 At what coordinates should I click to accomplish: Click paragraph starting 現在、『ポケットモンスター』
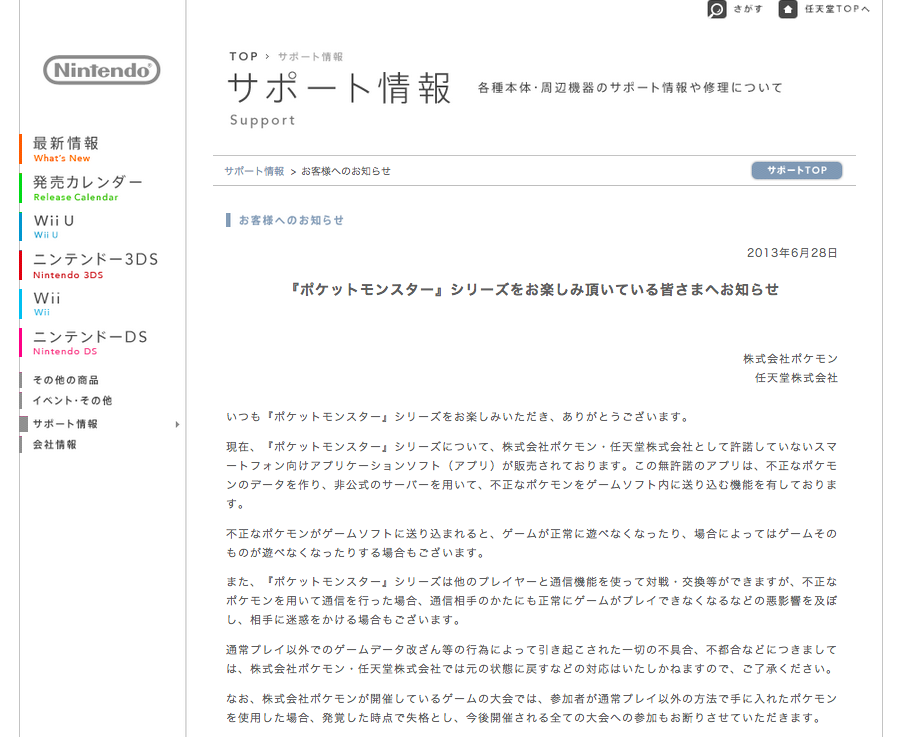[532, 475]
